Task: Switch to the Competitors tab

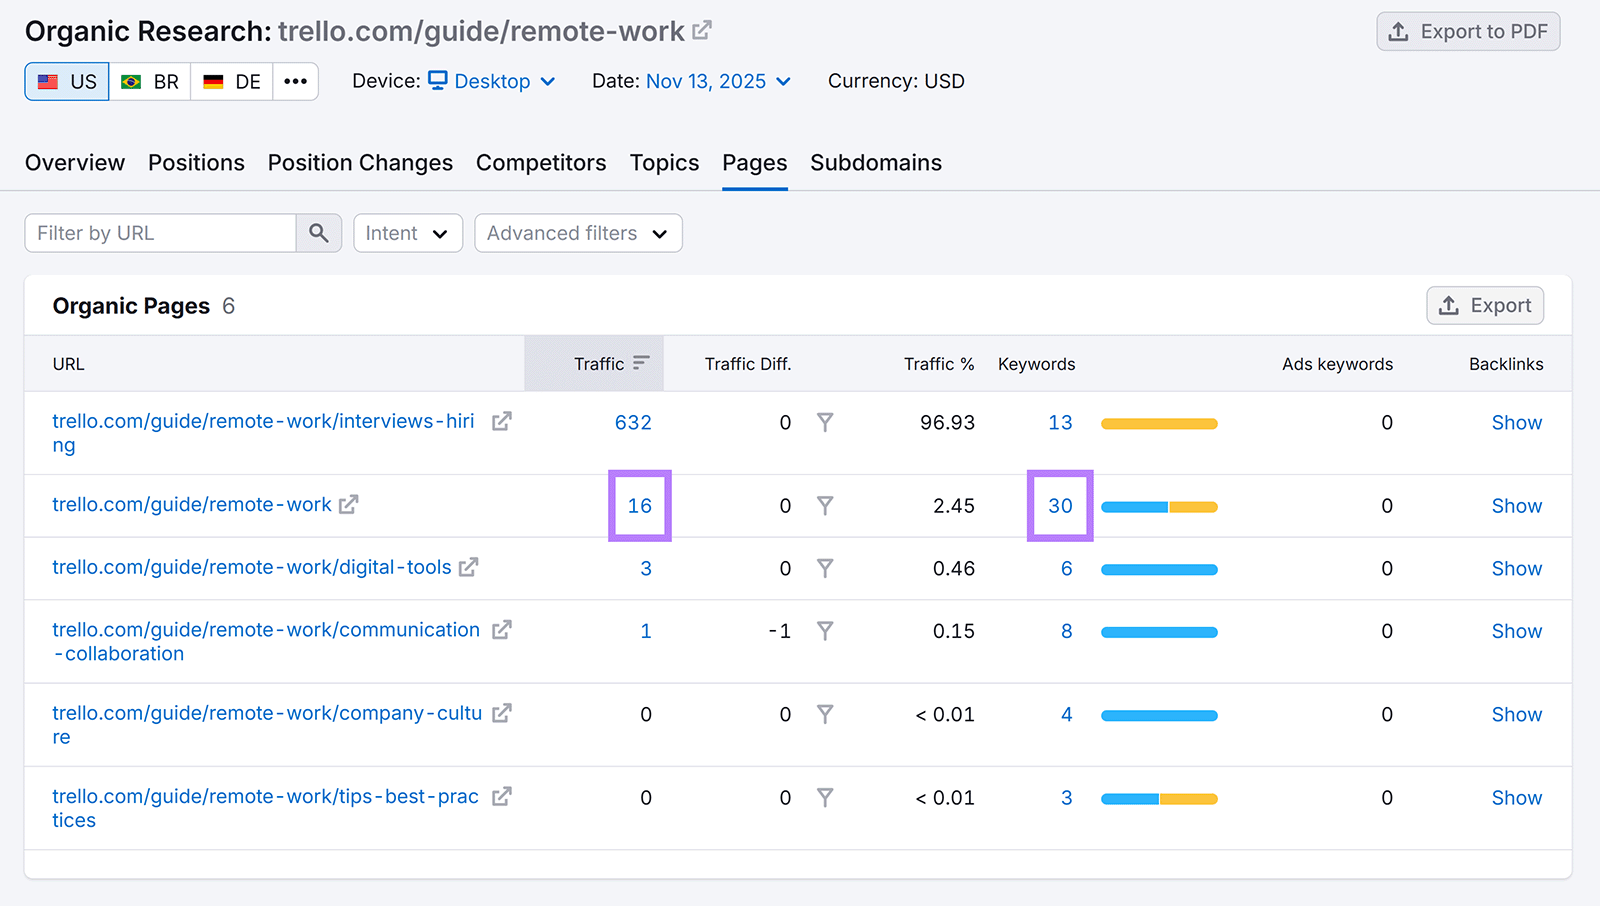Action: [x=541, y=162]
